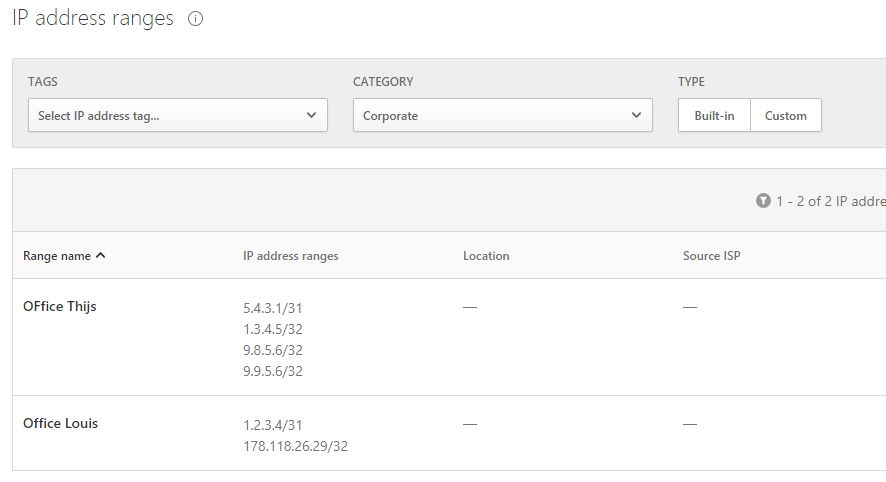The image size is (886, 482).
Task: Click the Location column header
Action: tap(486, 256)
